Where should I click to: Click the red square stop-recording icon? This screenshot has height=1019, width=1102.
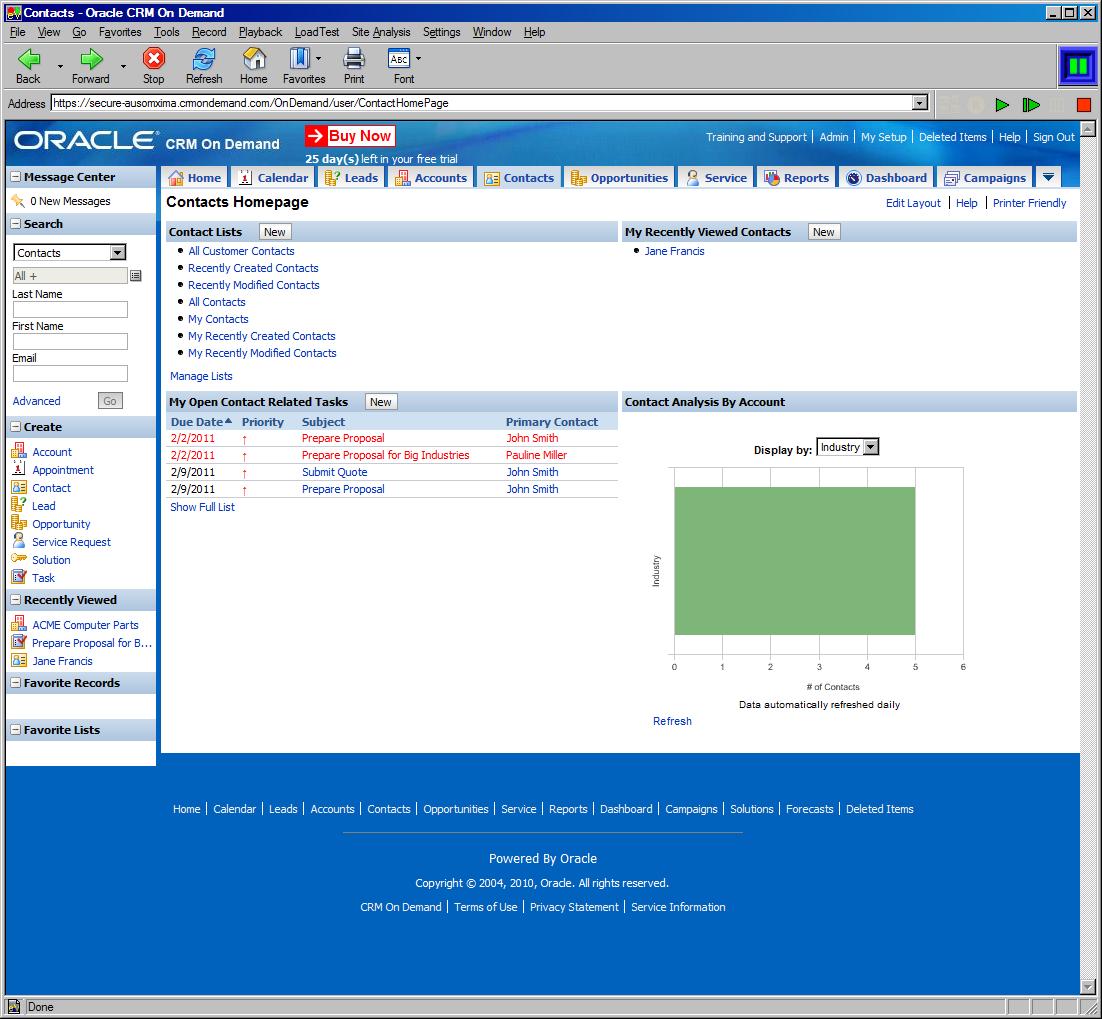point(1084,105)
